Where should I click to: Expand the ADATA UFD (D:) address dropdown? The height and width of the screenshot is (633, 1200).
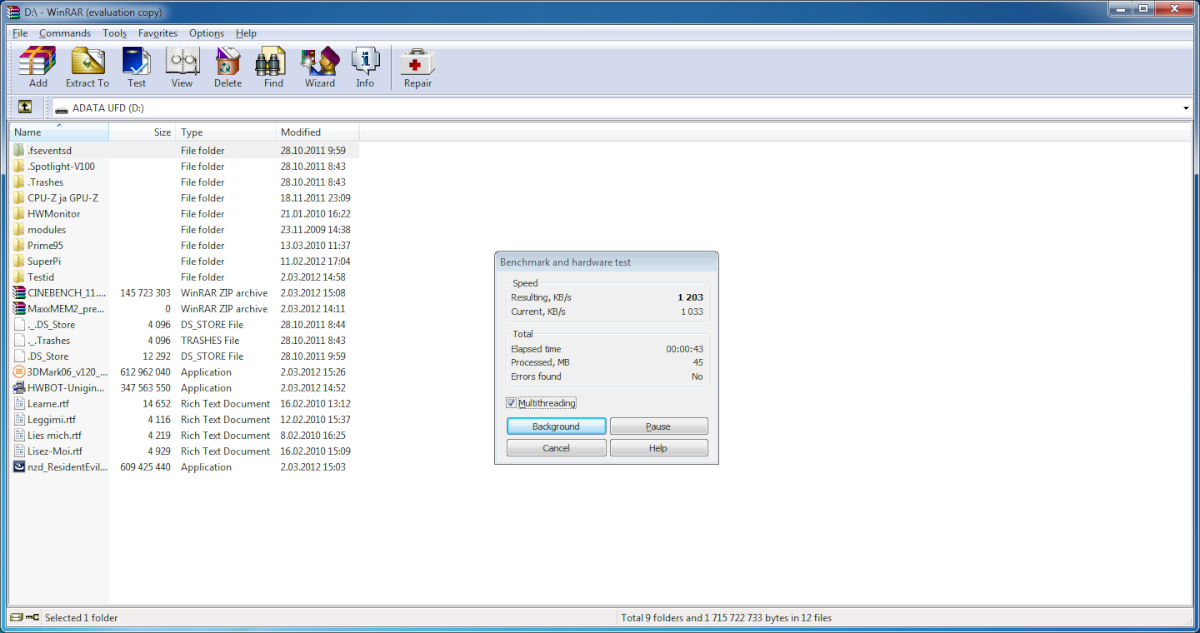point(1186,108)
